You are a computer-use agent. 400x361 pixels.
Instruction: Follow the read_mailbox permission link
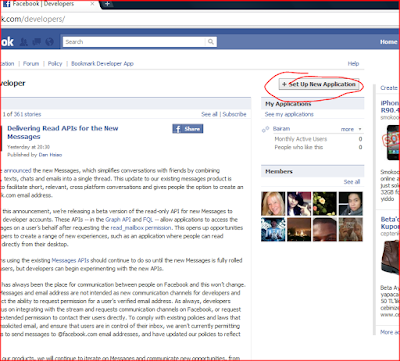tap(141, 228)
